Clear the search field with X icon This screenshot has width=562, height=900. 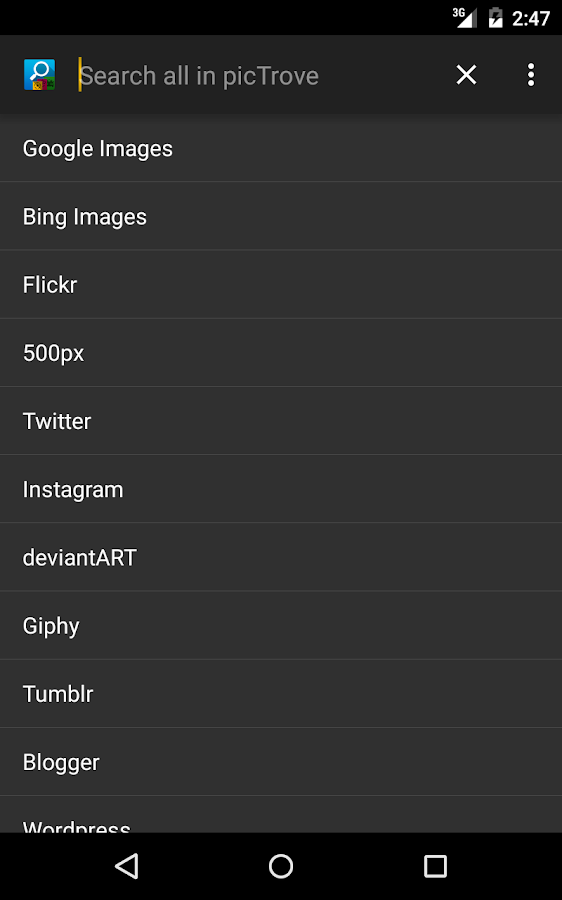tap(466, 75)
